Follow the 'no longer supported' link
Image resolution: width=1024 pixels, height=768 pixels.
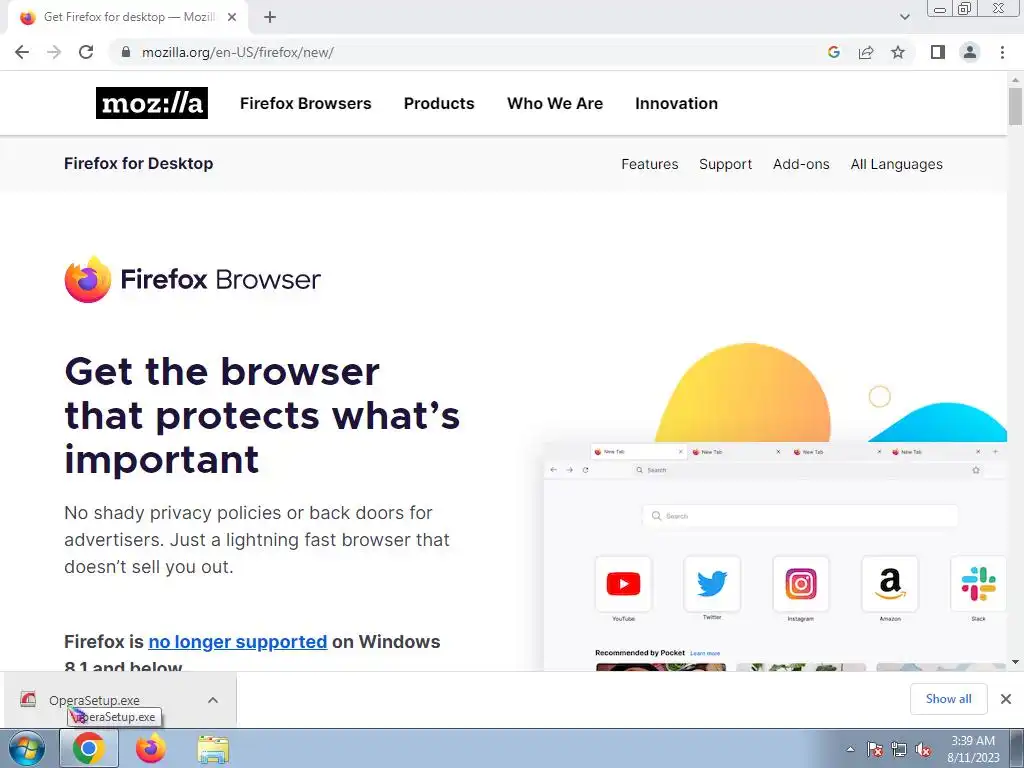[x=238, y=642]
